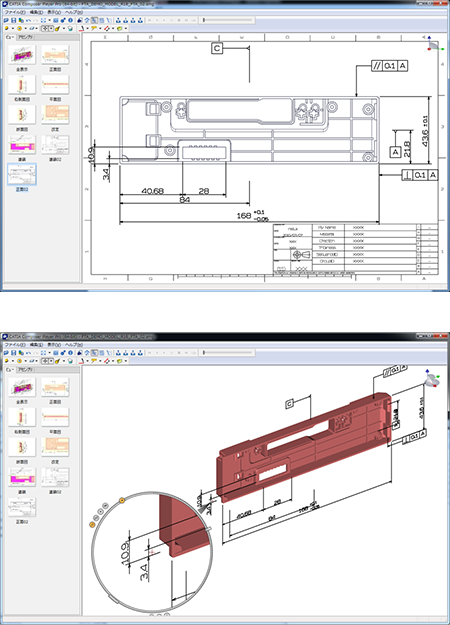
Task: Open the ファイル menu in lower window
Action: 15,345
